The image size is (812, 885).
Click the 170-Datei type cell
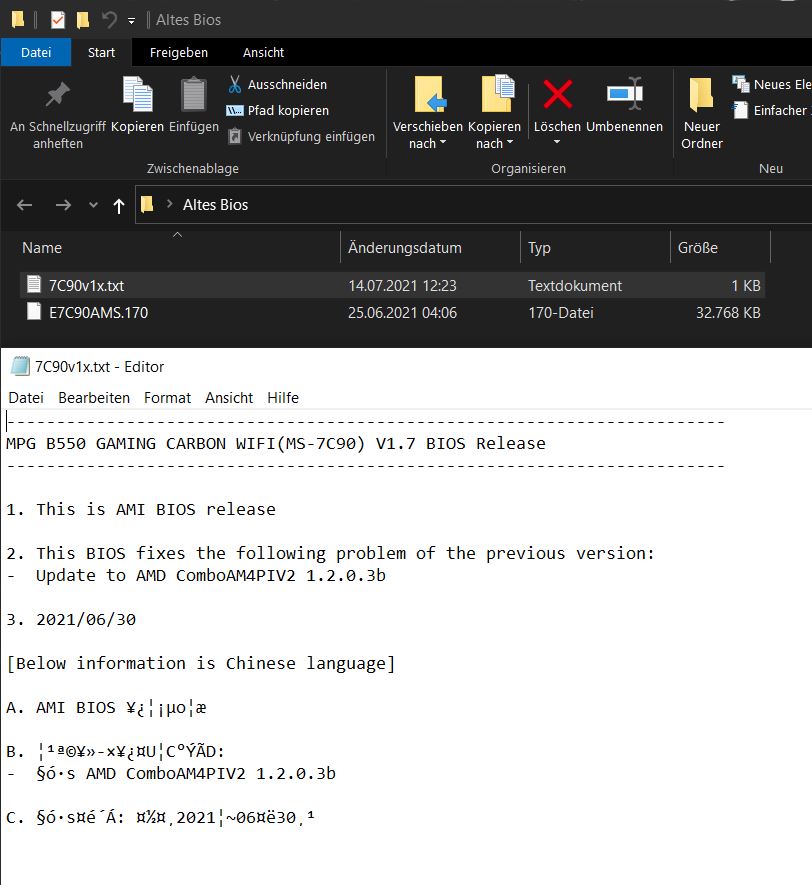tap(560, 313)
